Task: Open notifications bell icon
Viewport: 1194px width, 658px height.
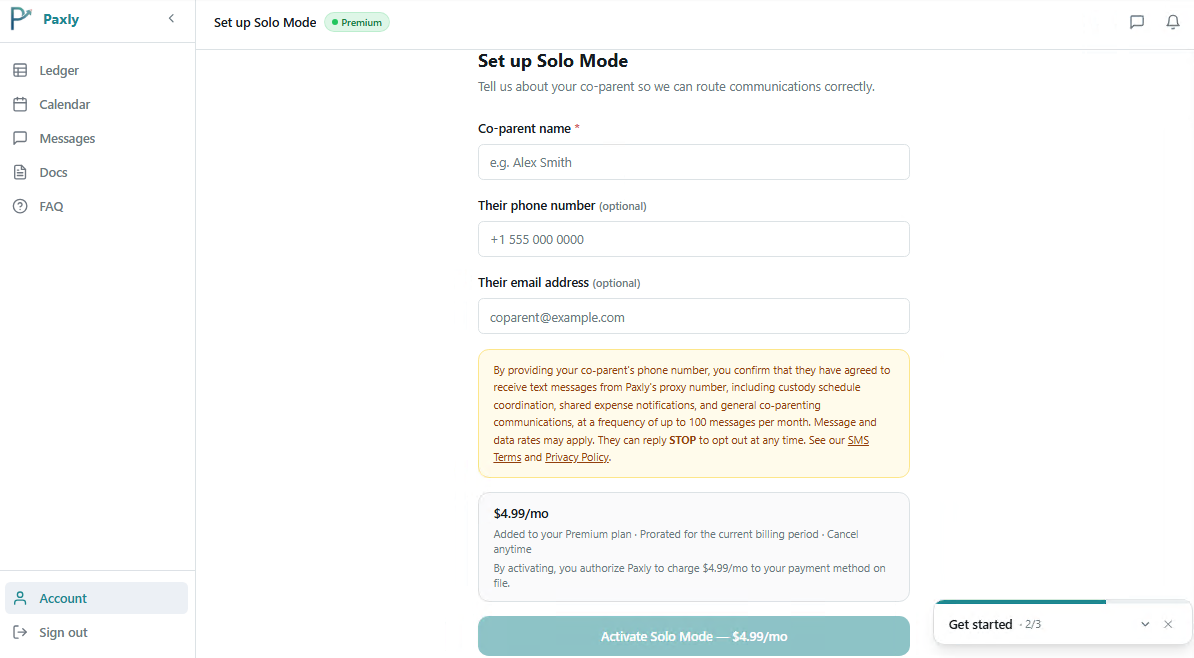Action: (1173, 22)
